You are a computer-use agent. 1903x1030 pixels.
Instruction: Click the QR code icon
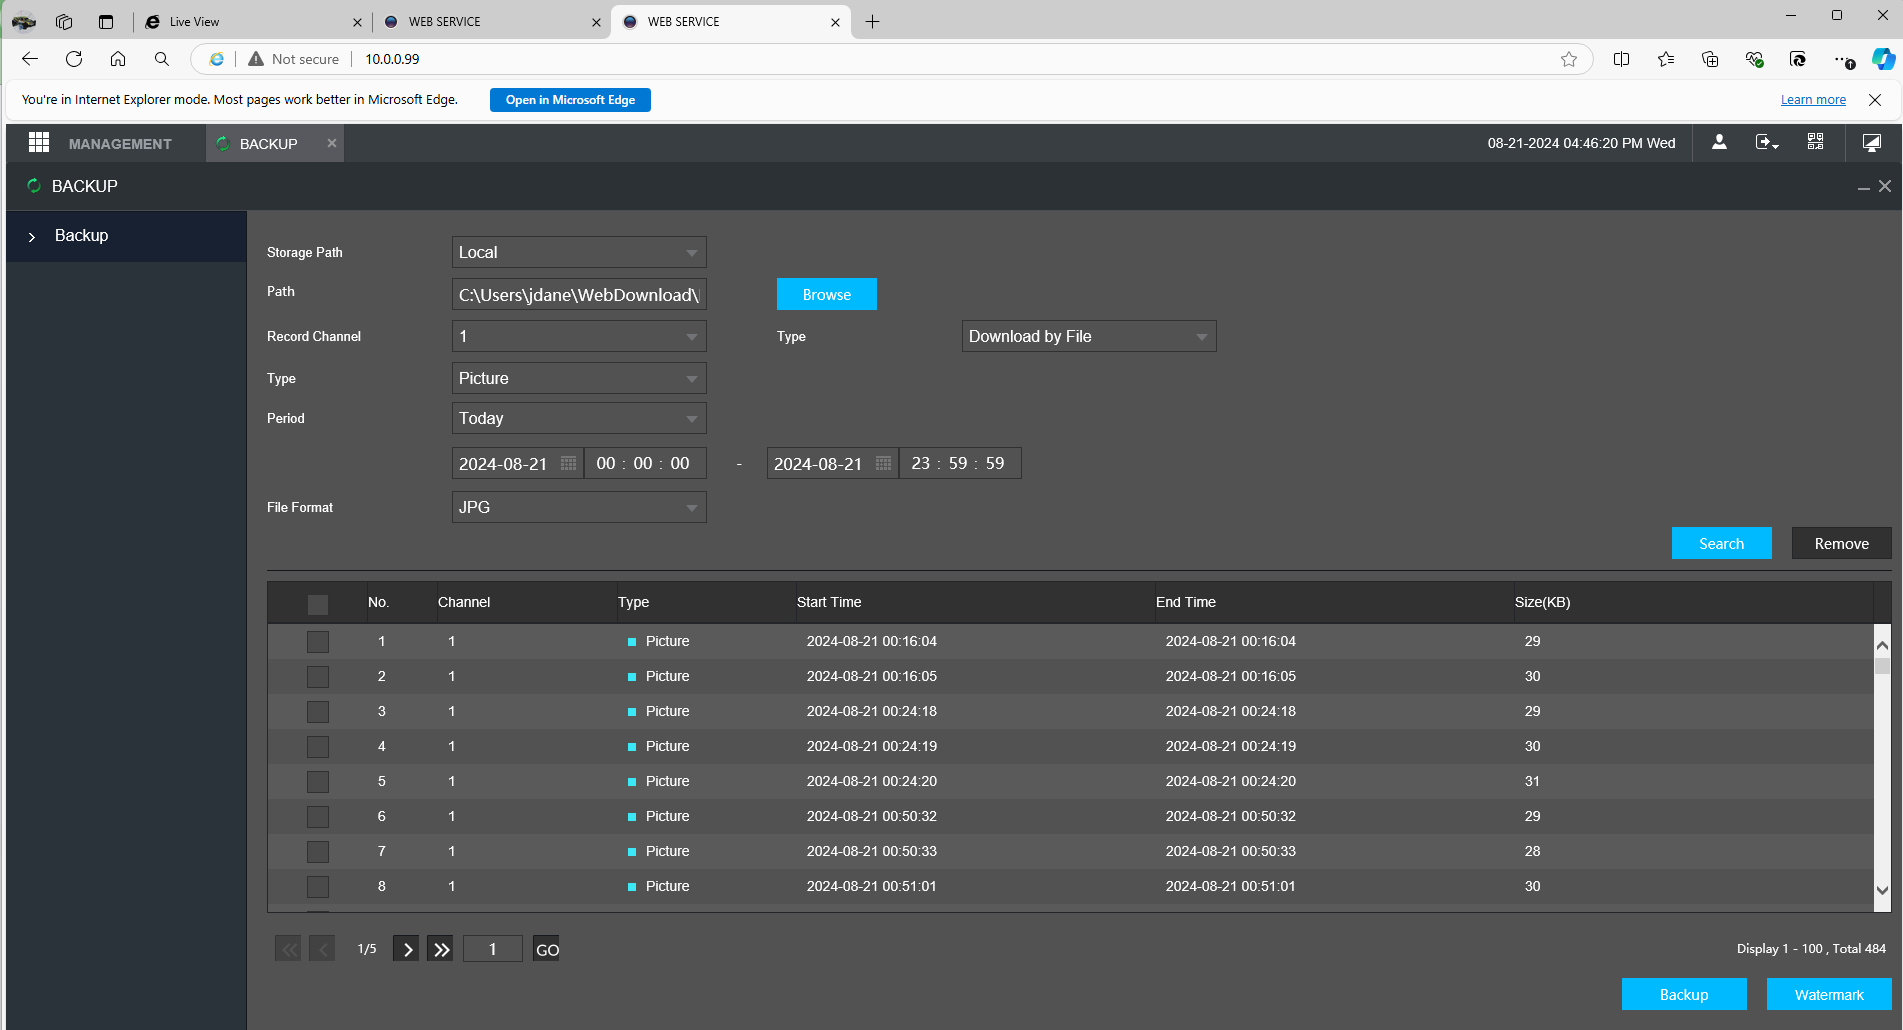point(1815,142)
